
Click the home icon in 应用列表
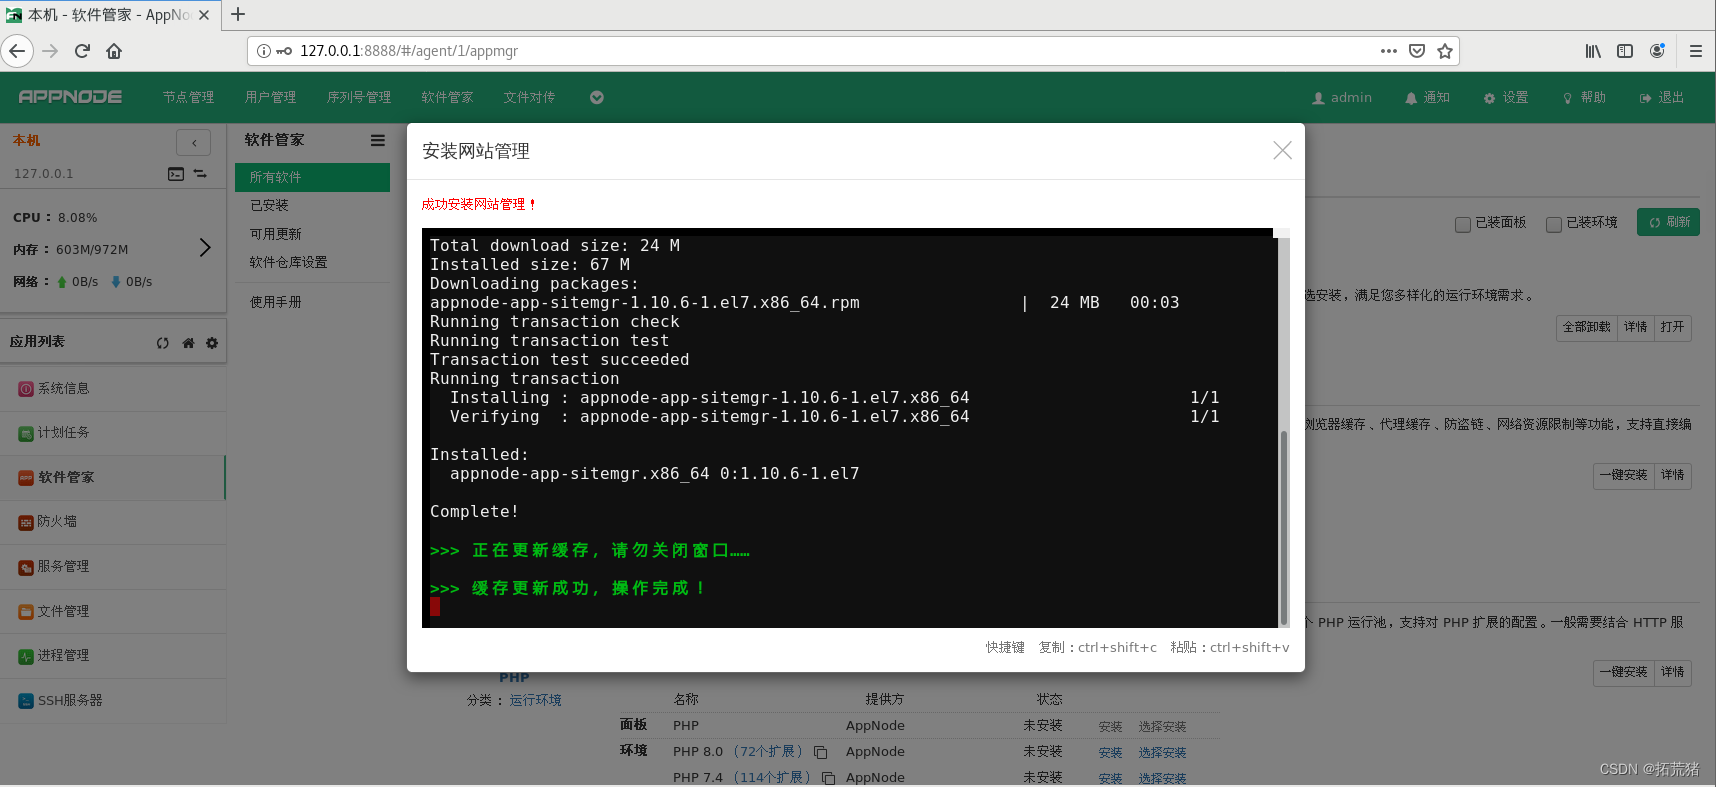[188, 343]
